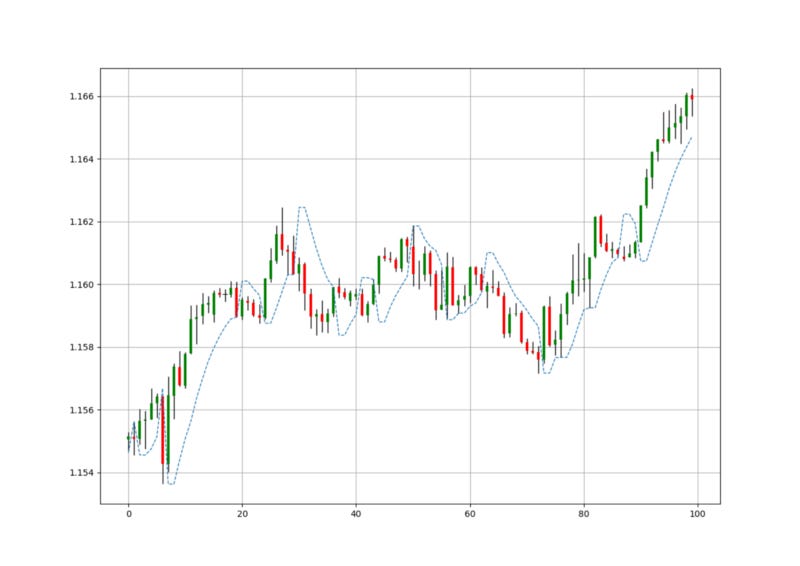Click the 60 x-axis tick label
The image size is (800, 566).
[470, 514]
